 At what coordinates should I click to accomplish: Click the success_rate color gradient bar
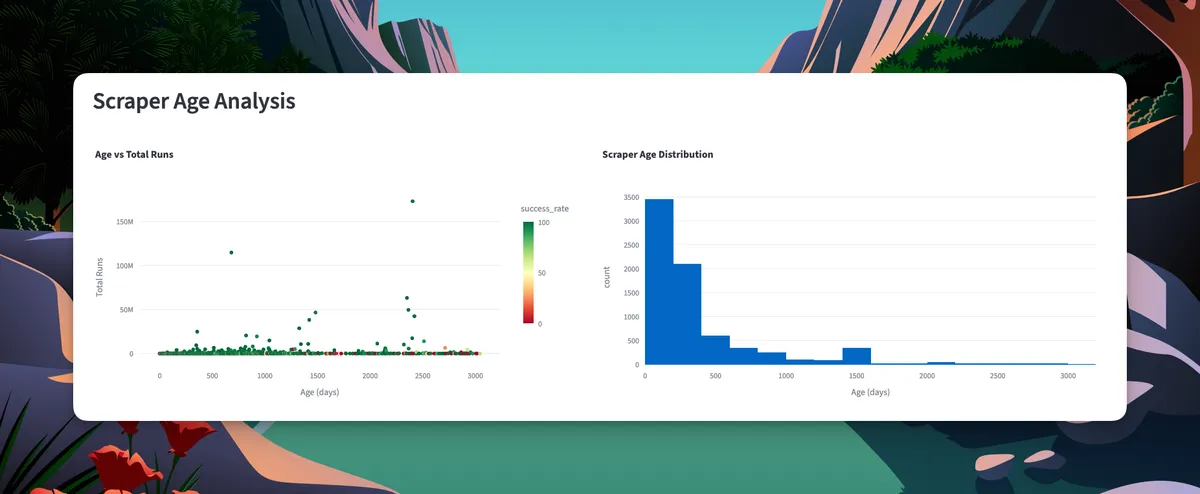click(528, 272)
